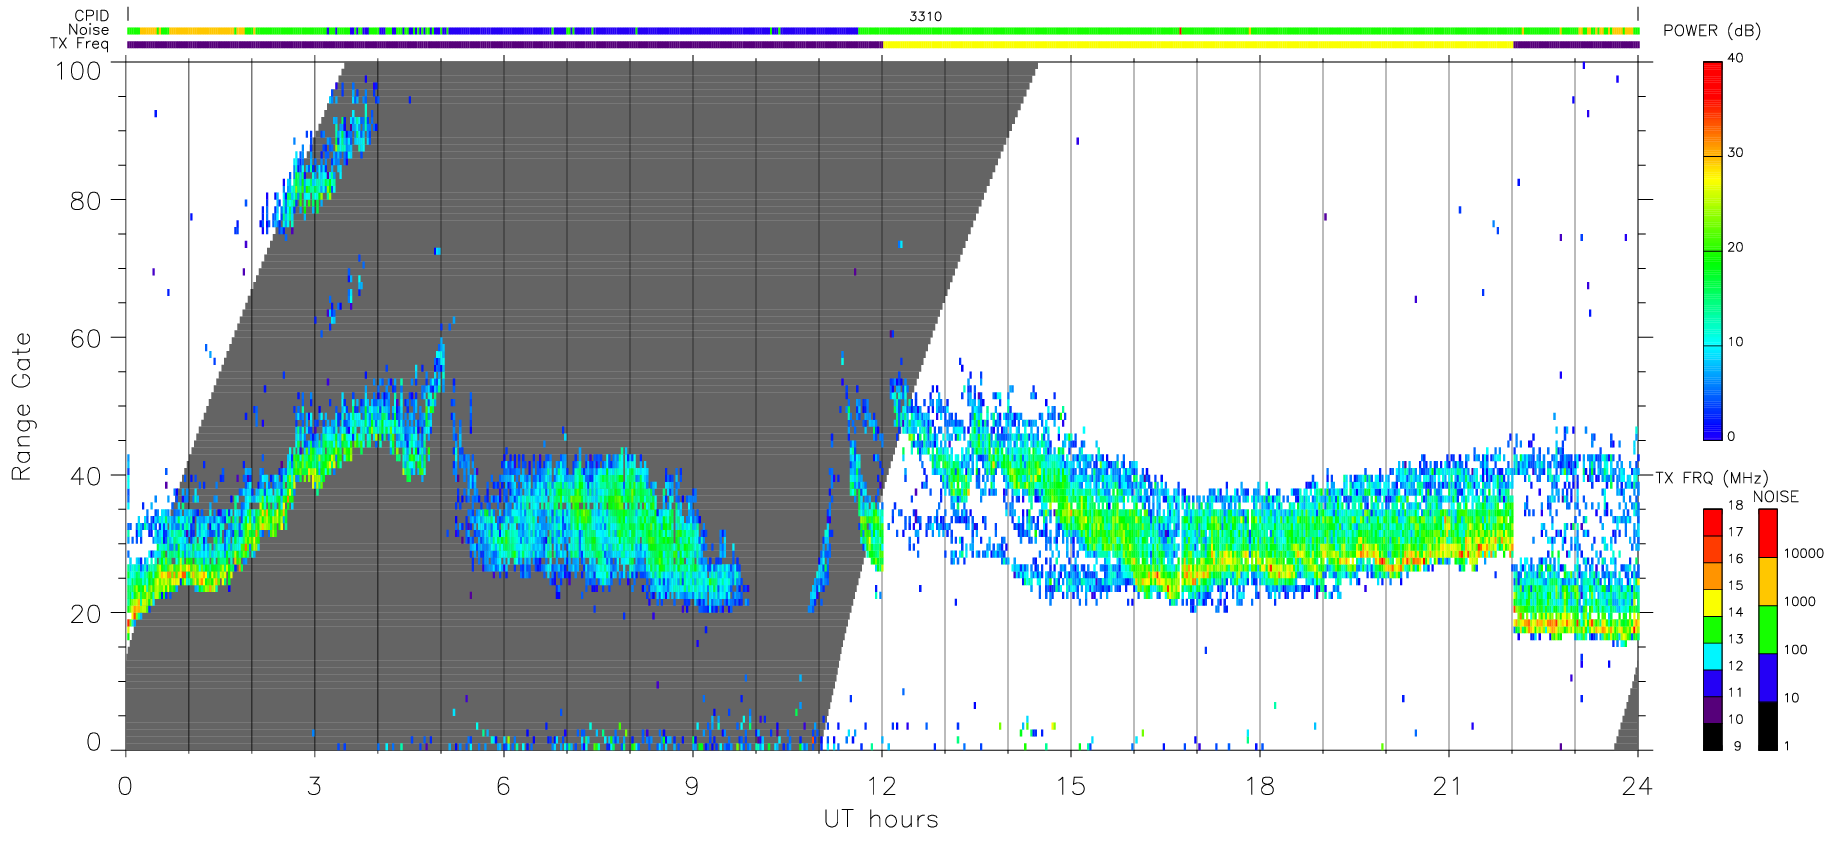Click the UT hours axis title
Image resolution: width=1843 pixels, height=850 pixels.
881,819
